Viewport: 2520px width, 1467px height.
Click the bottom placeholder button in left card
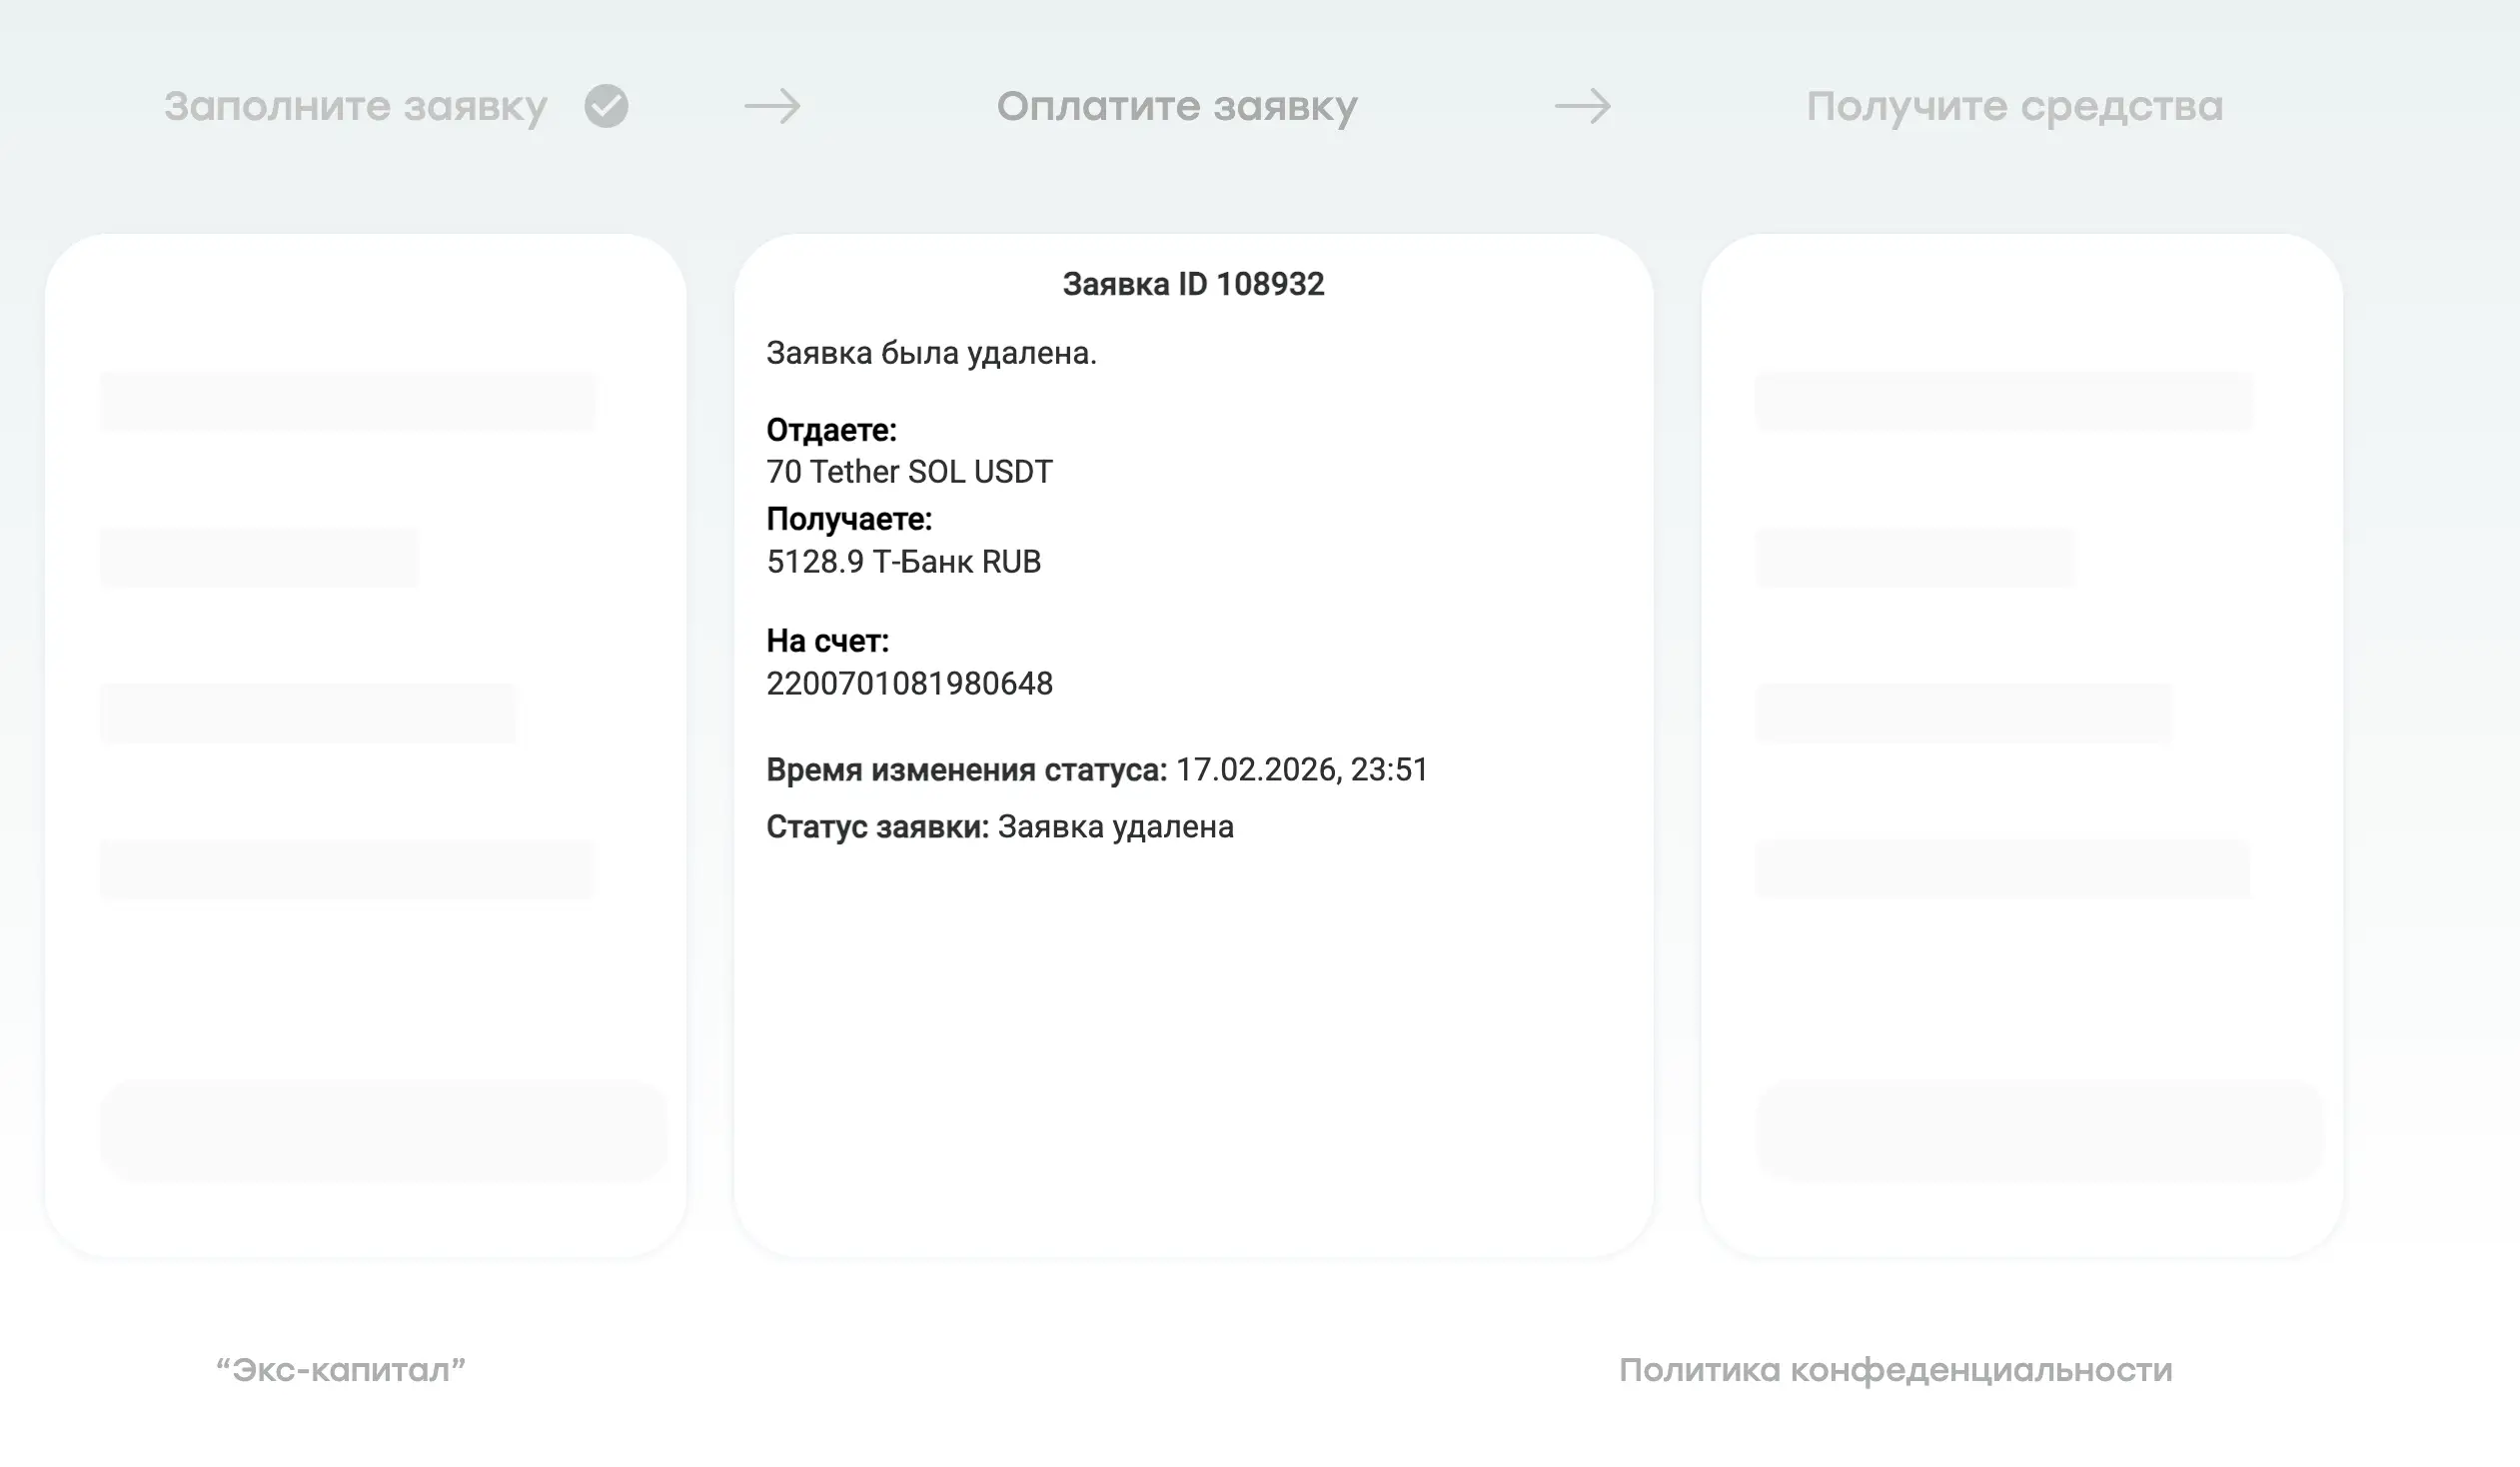coord(383,1130)
